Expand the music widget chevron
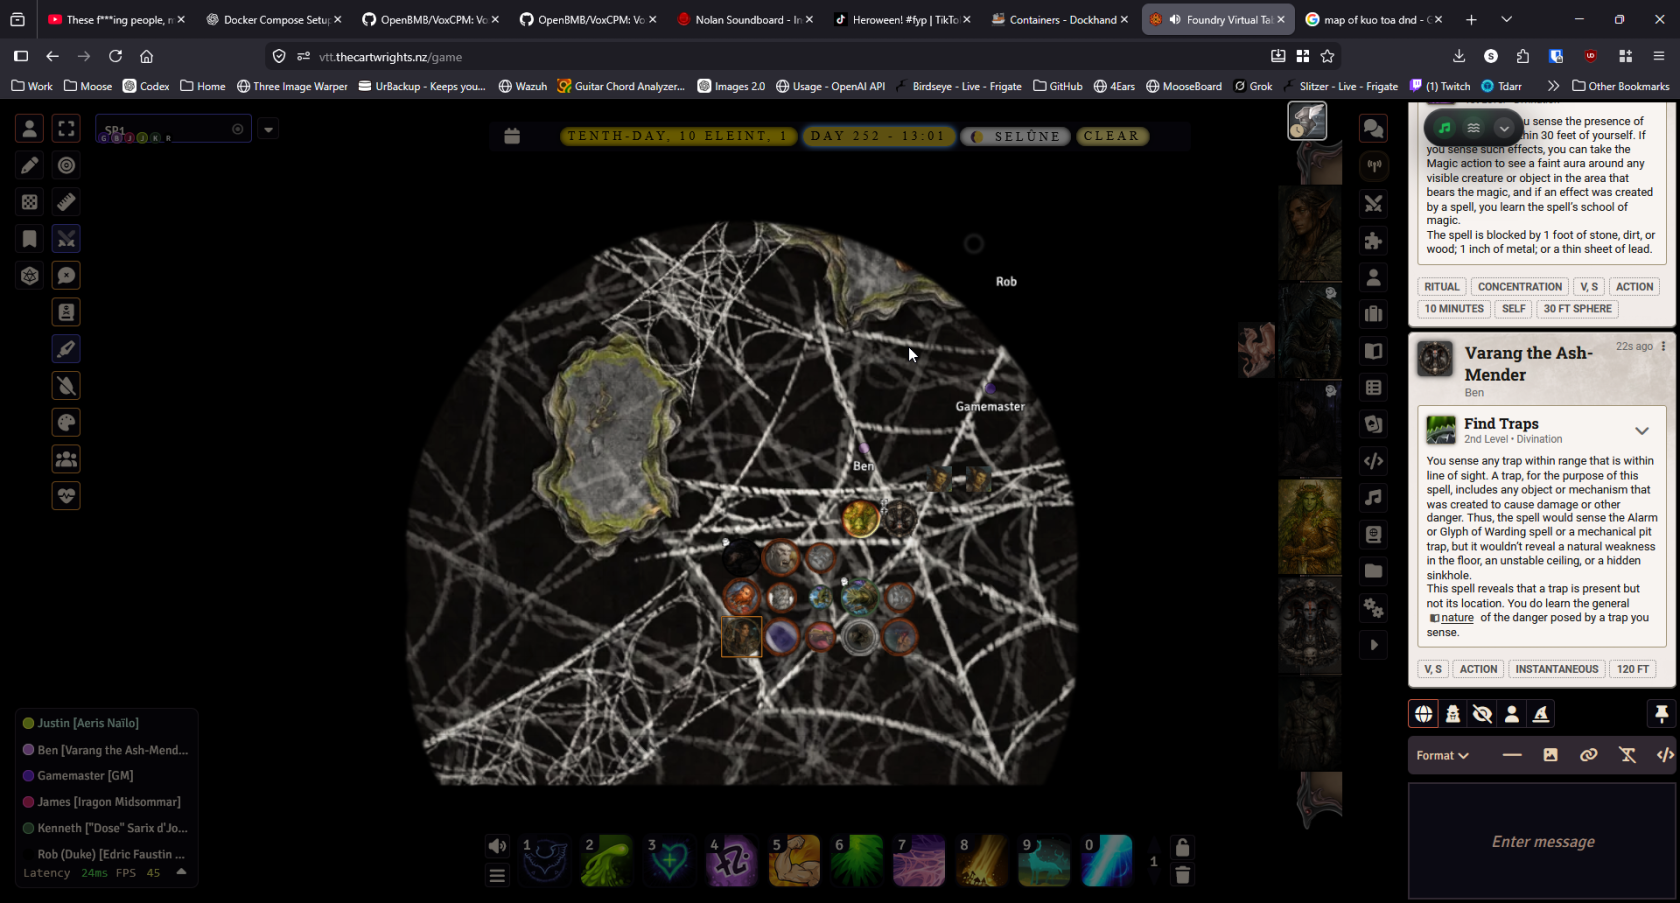This screenshot has height=903, width=1680. [1503, 128]
